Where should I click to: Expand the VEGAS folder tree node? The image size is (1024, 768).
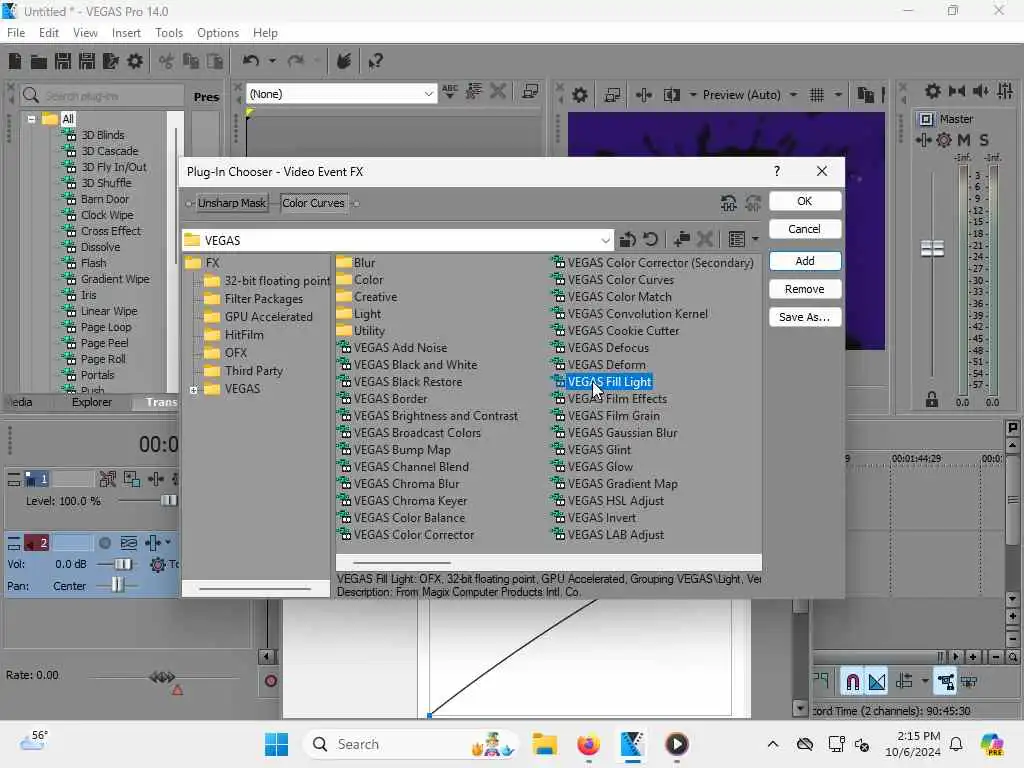coord(194,390)
